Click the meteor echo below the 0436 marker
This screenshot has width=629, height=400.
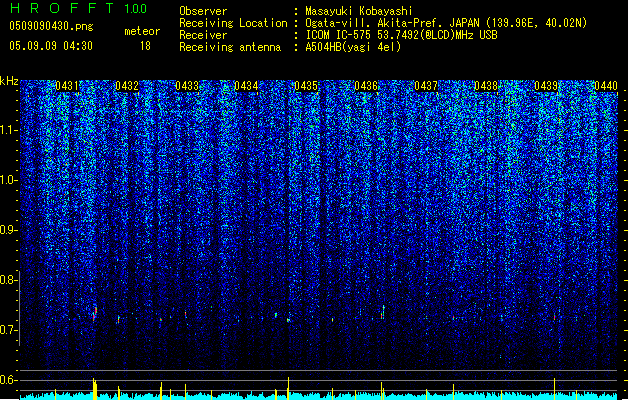[x=383, y=312]
